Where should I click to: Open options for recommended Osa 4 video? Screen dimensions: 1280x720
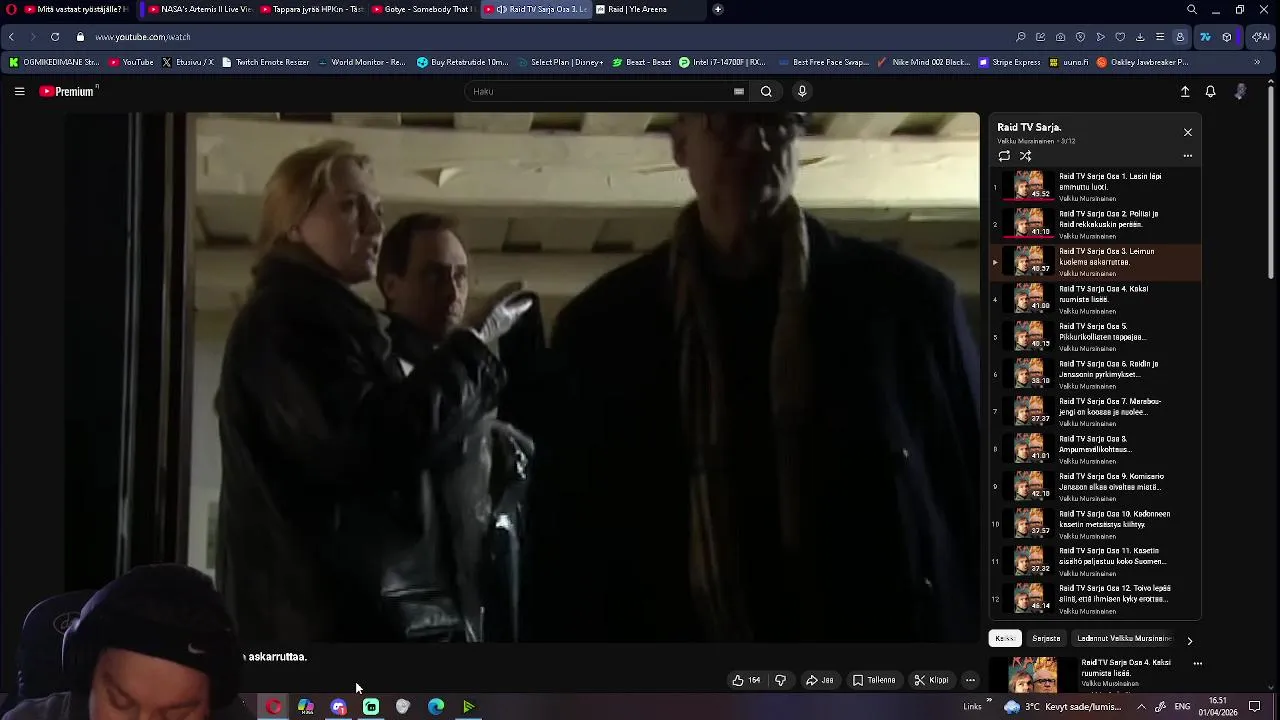[x=1197, y=663]
